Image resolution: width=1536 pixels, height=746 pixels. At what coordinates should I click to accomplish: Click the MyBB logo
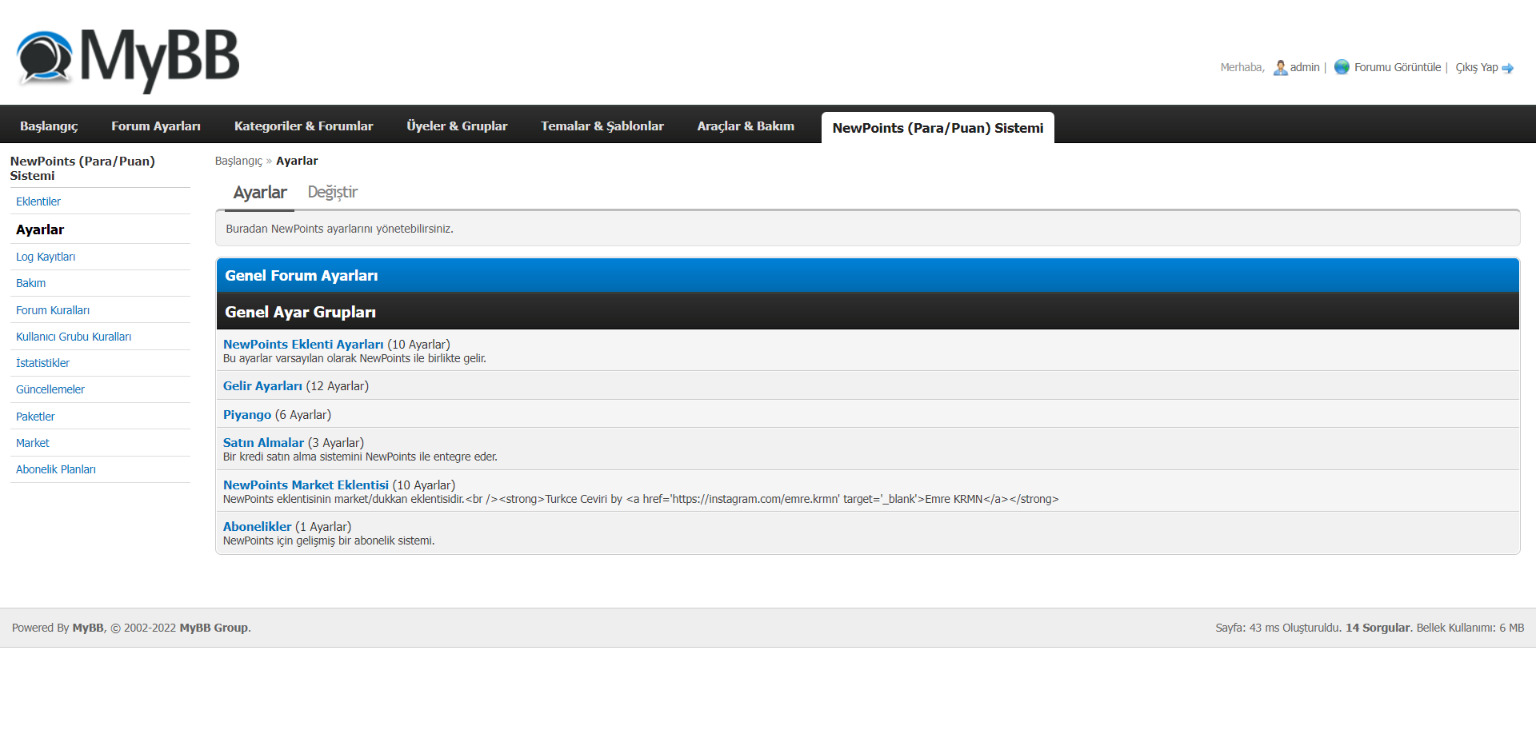128,60
